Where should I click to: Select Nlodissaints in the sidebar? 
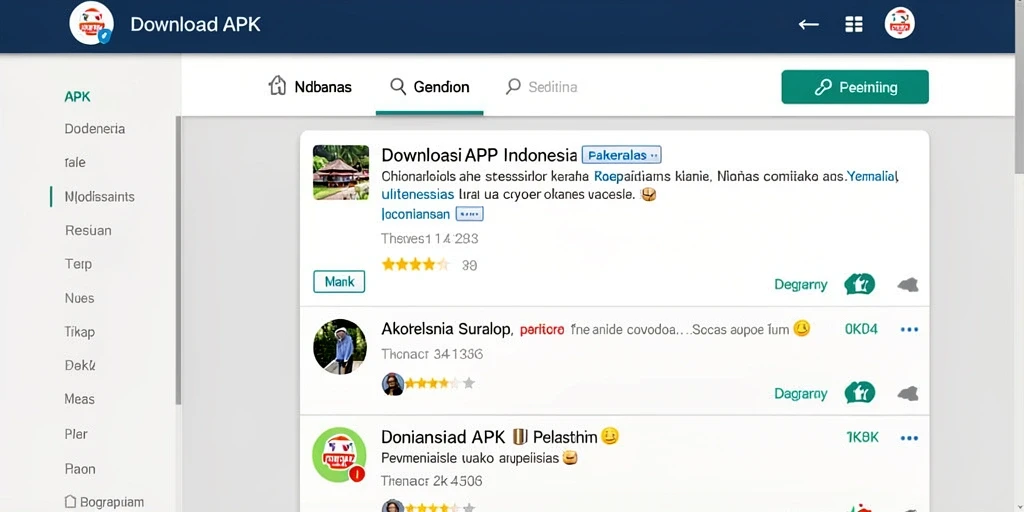point(99,197)
